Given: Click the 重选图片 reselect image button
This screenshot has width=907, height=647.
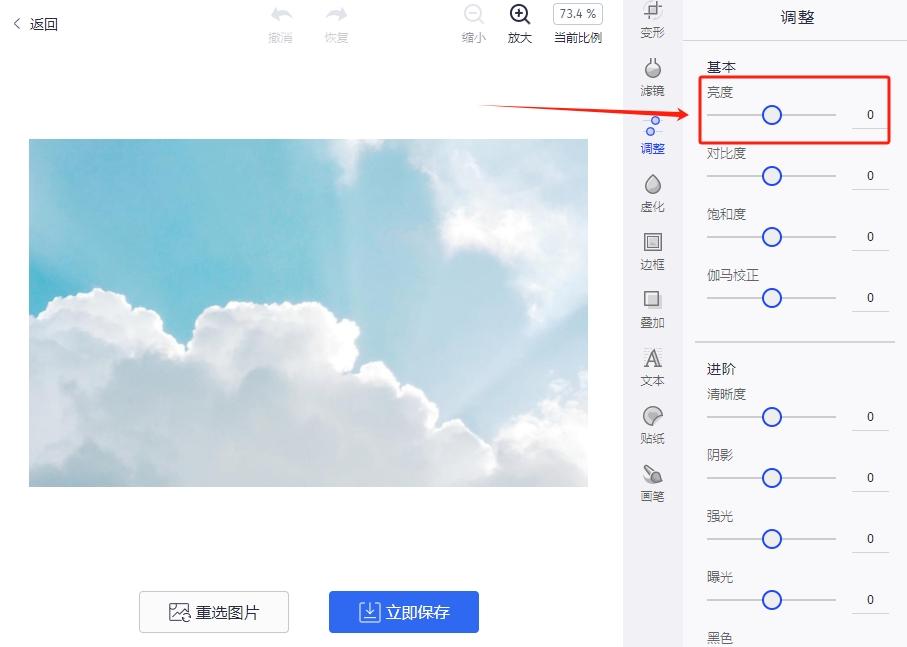Looking at the screenshot, I should pos(213,610).
